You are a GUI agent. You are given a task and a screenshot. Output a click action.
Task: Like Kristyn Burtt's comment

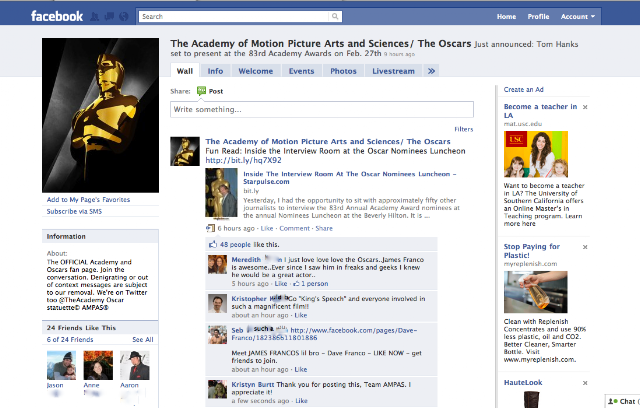[301, 401]
